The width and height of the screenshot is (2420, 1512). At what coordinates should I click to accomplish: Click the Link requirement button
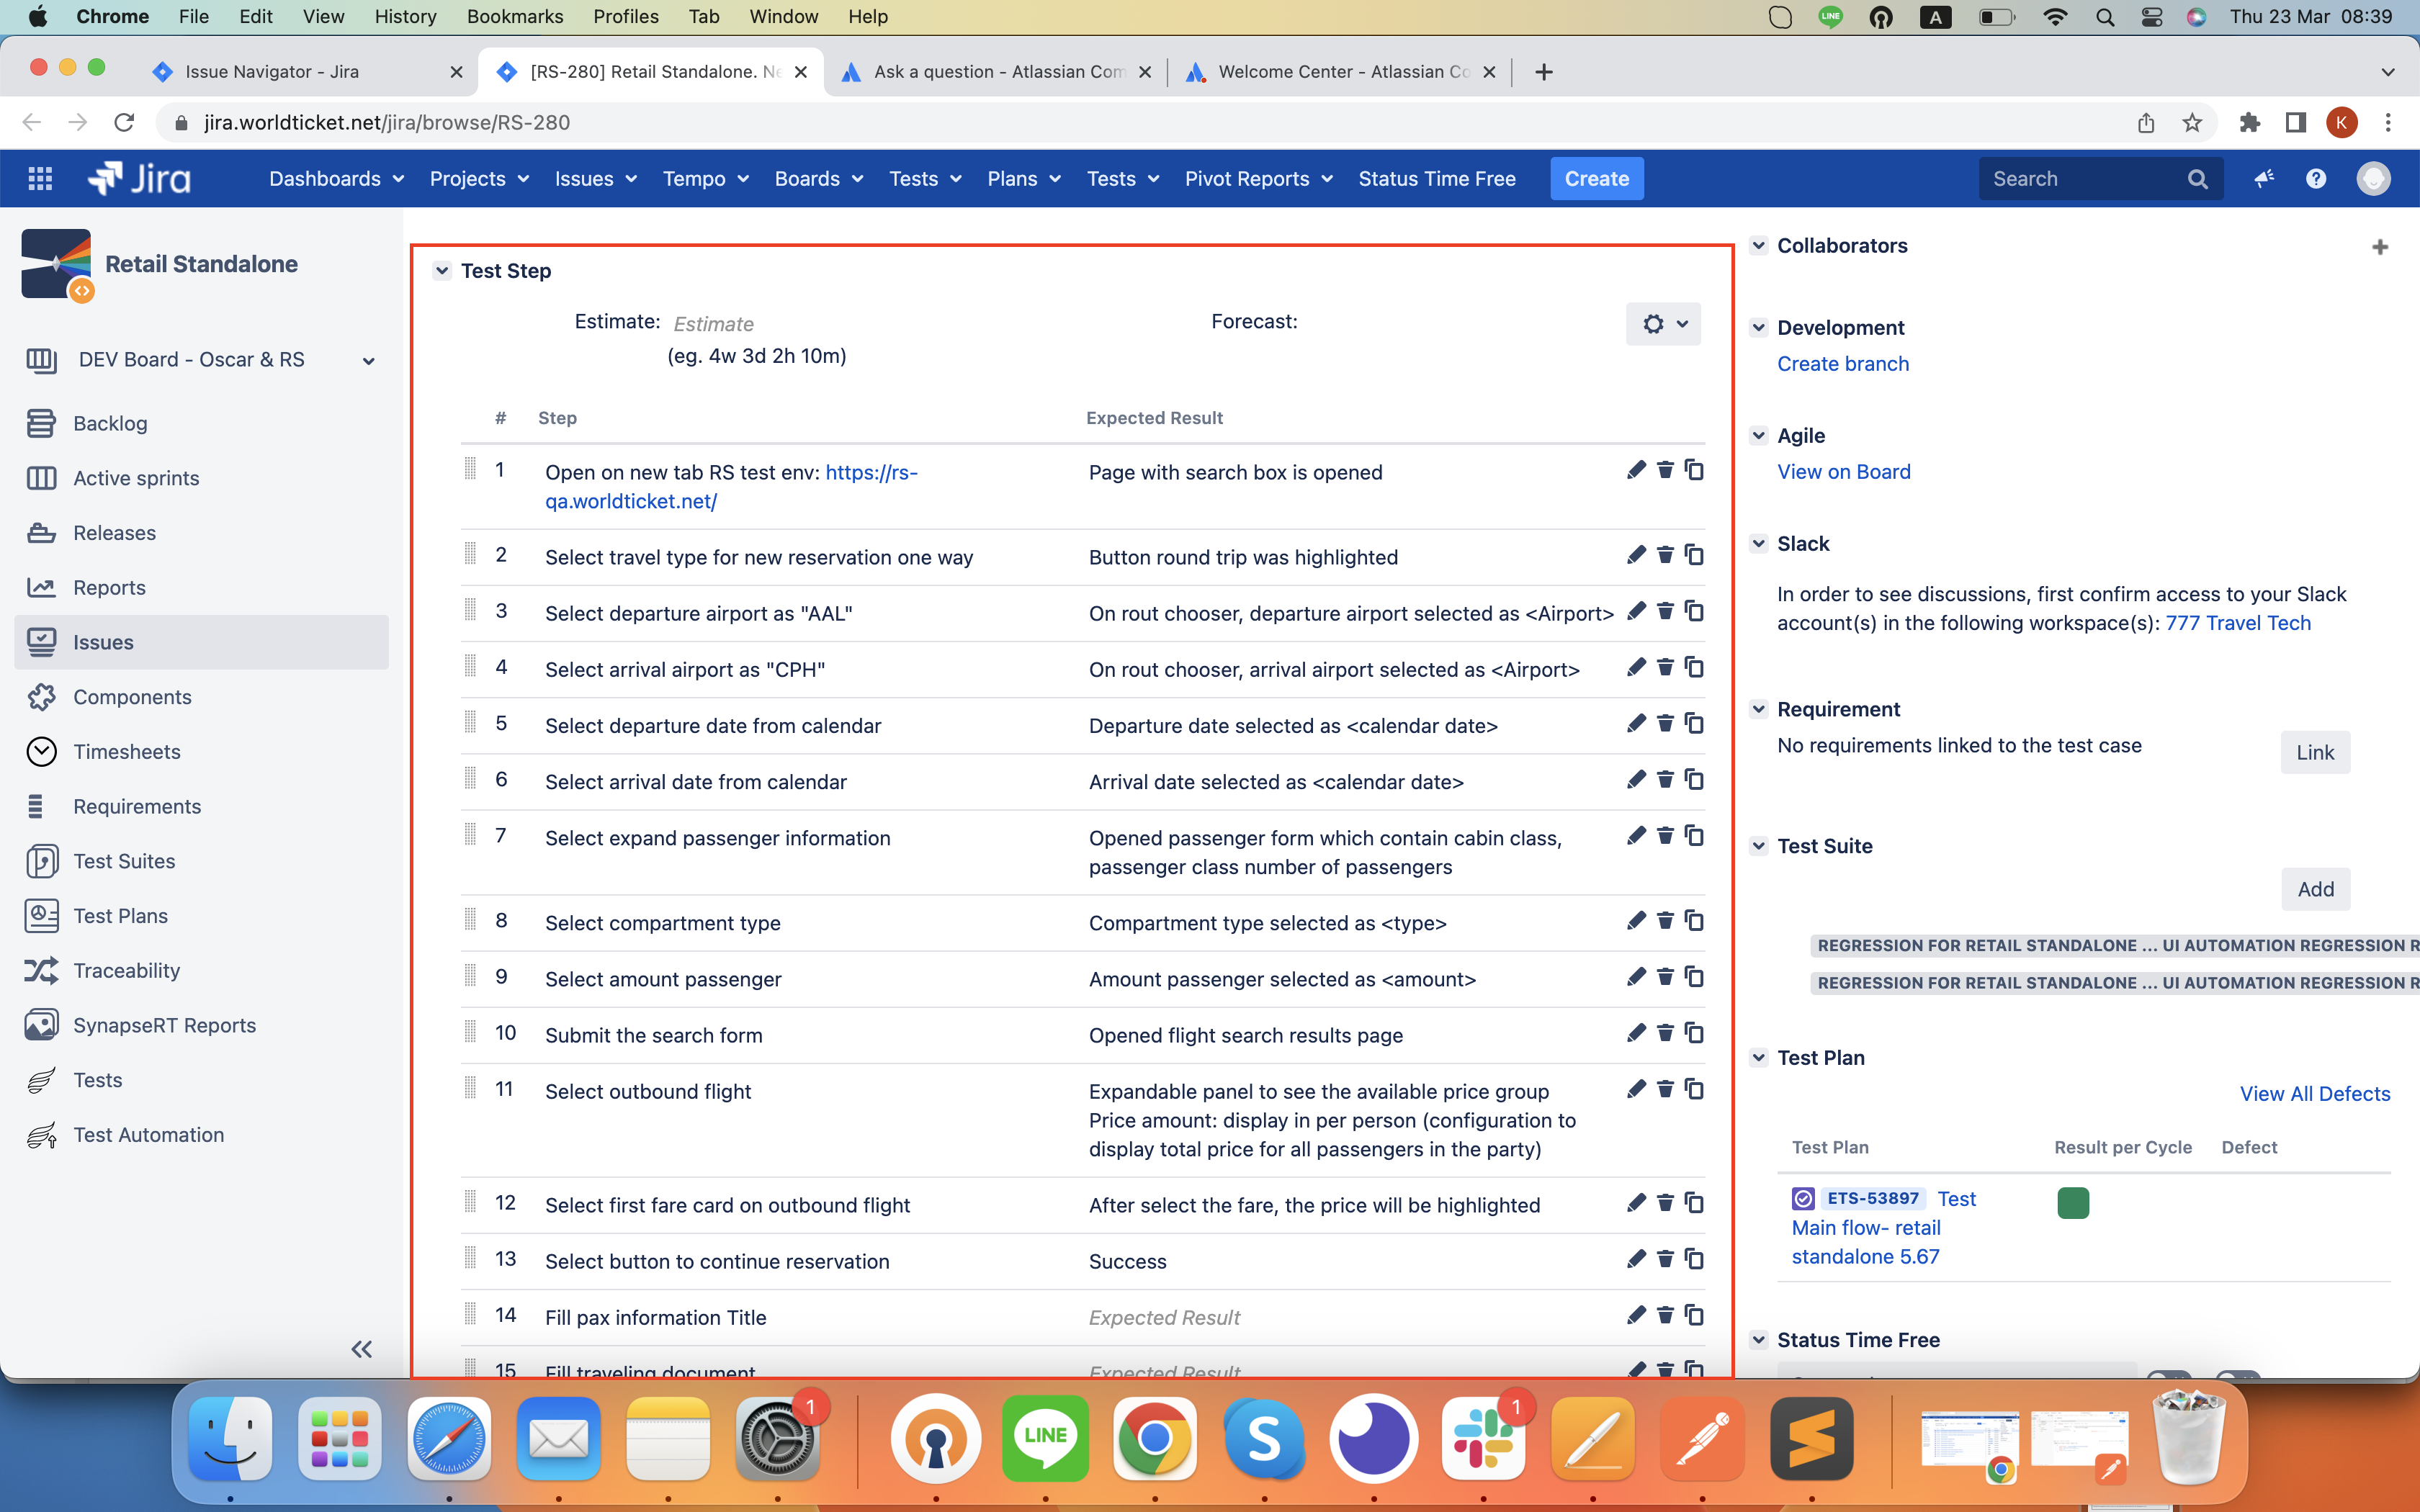point(2315,753)
